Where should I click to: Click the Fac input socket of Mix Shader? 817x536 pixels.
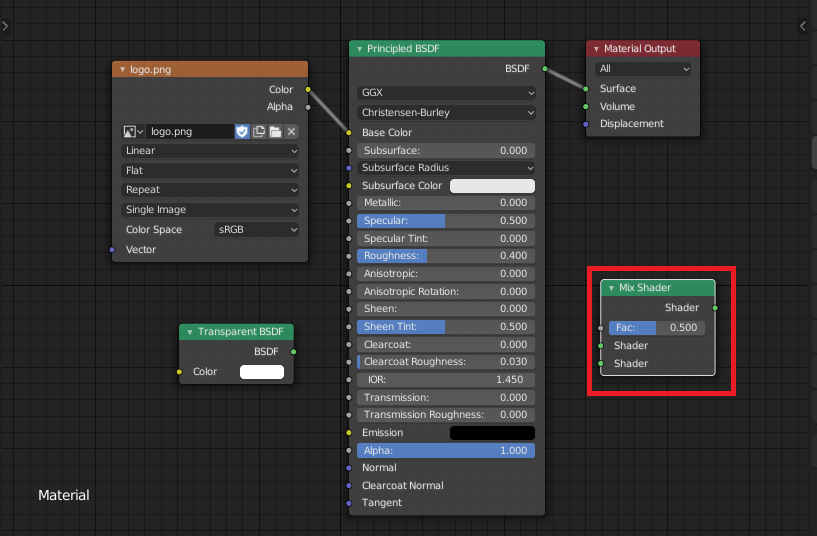(601, 328)
